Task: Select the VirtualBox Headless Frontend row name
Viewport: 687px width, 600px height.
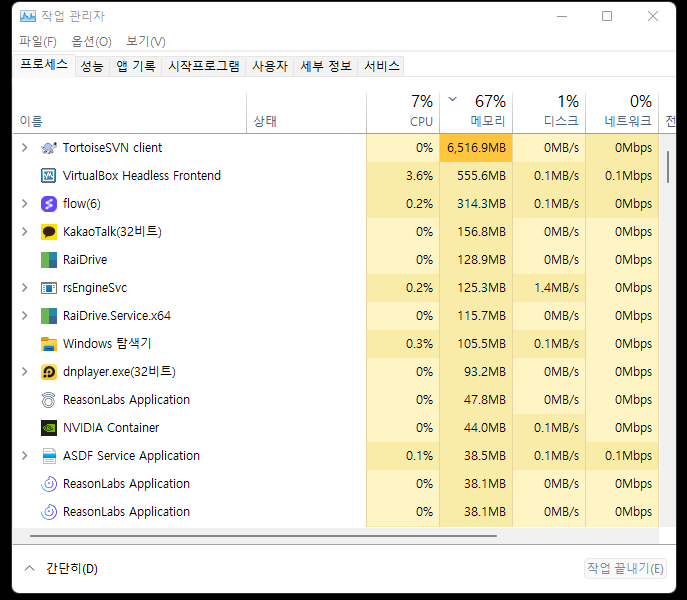Action: coord(142,176)
